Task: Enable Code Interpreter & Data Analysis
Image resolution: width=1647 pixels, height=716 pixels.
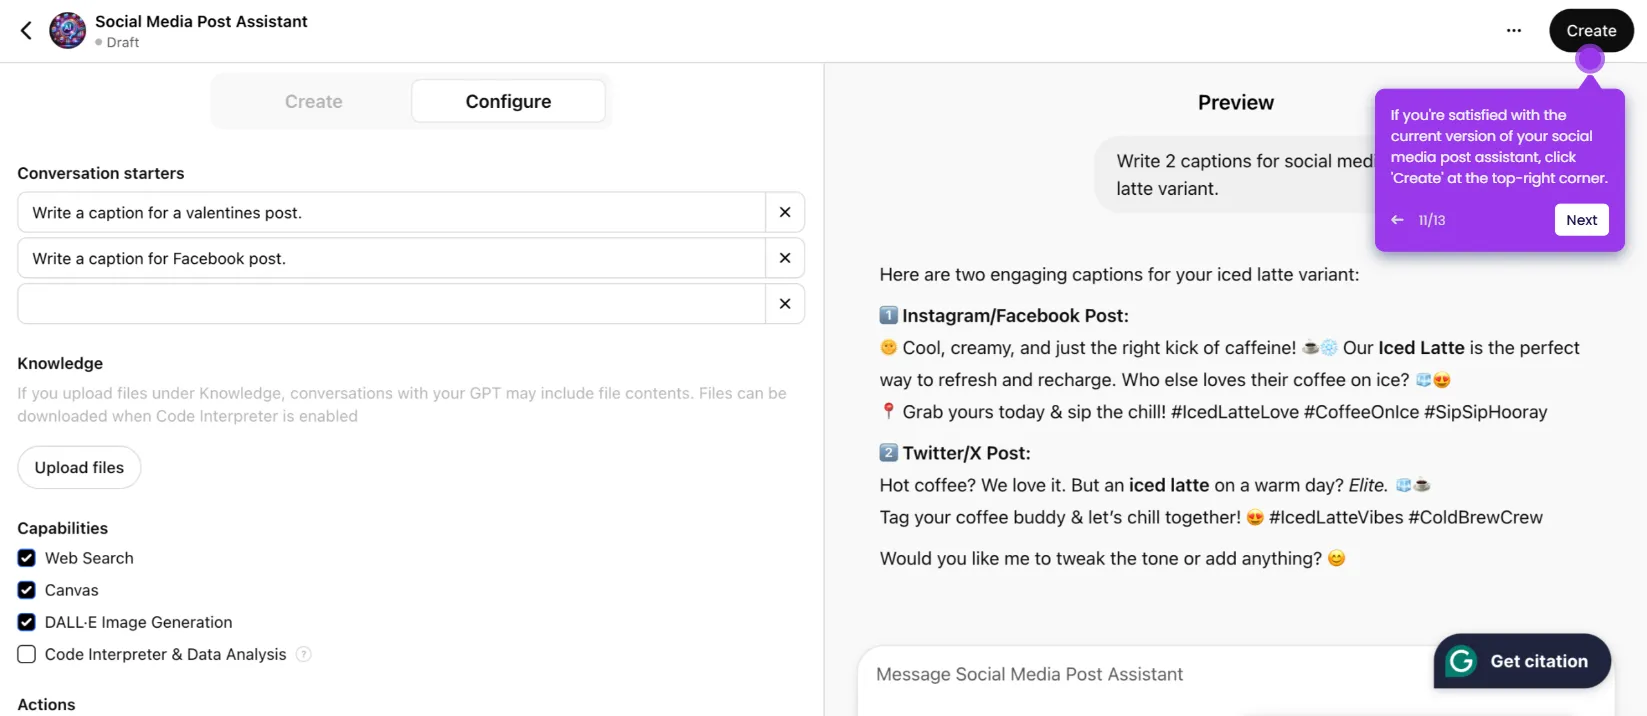Action: pos(27,654)
